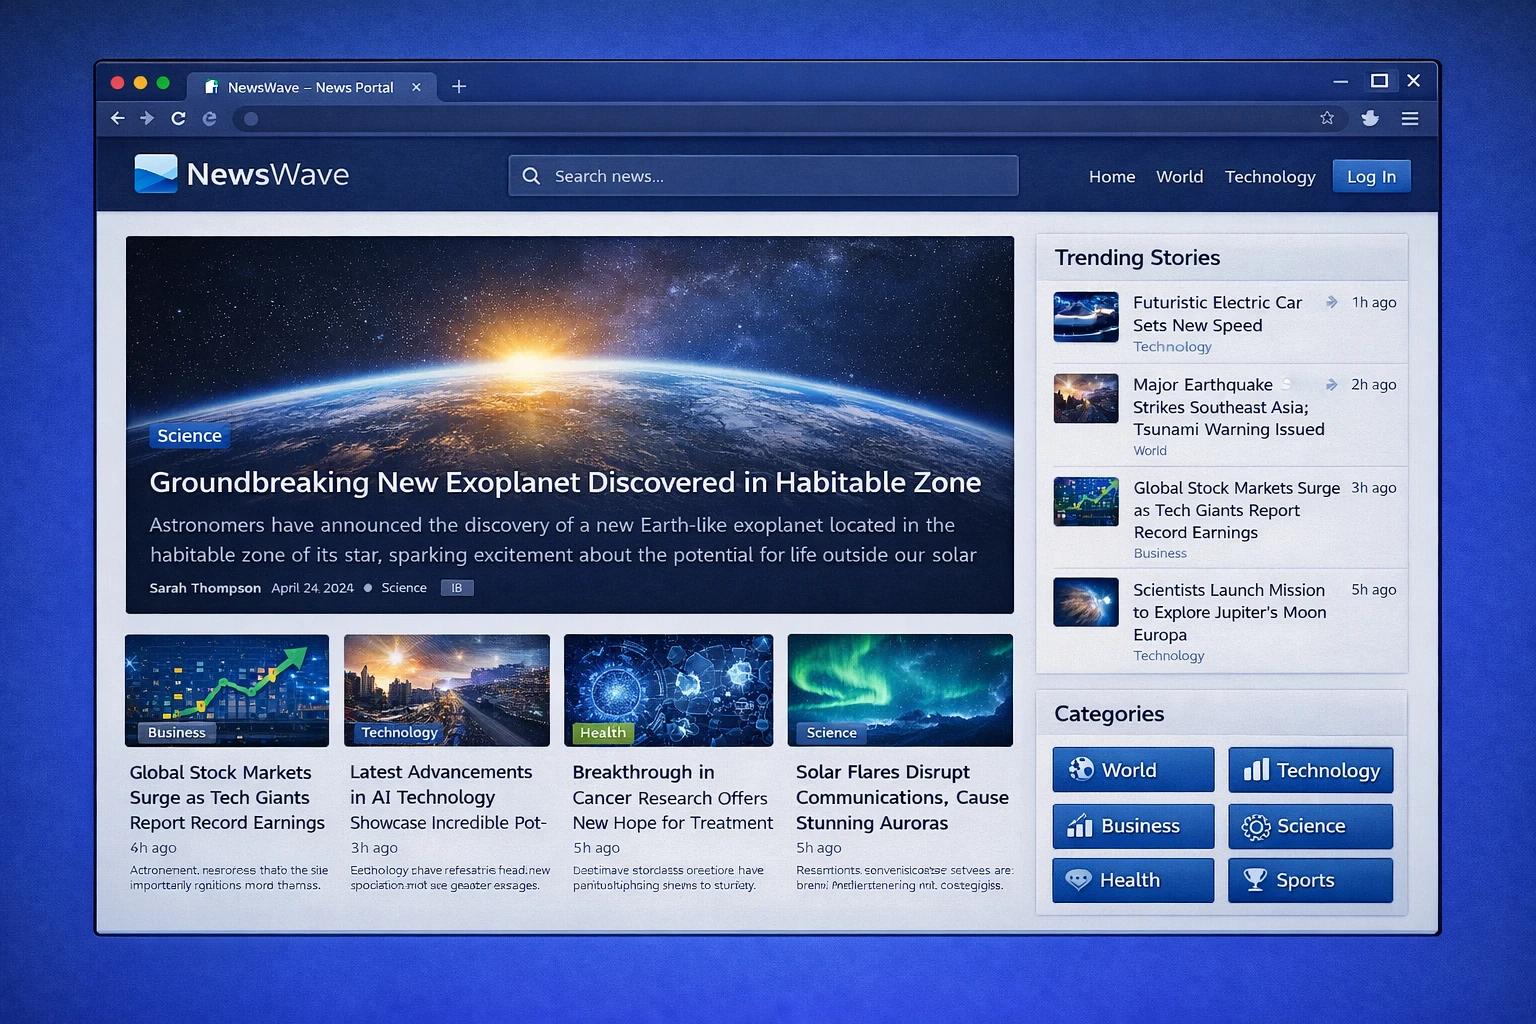Bookmark this page with the star icon

(x=1327, y=118)
